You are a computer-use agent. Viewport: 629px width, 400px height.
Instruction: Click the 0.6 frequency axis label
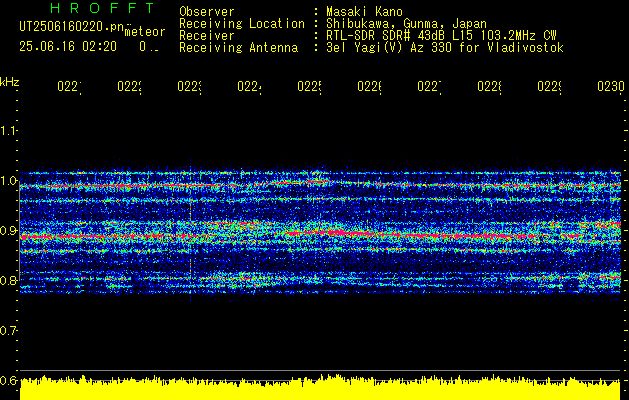click(9, 380)
